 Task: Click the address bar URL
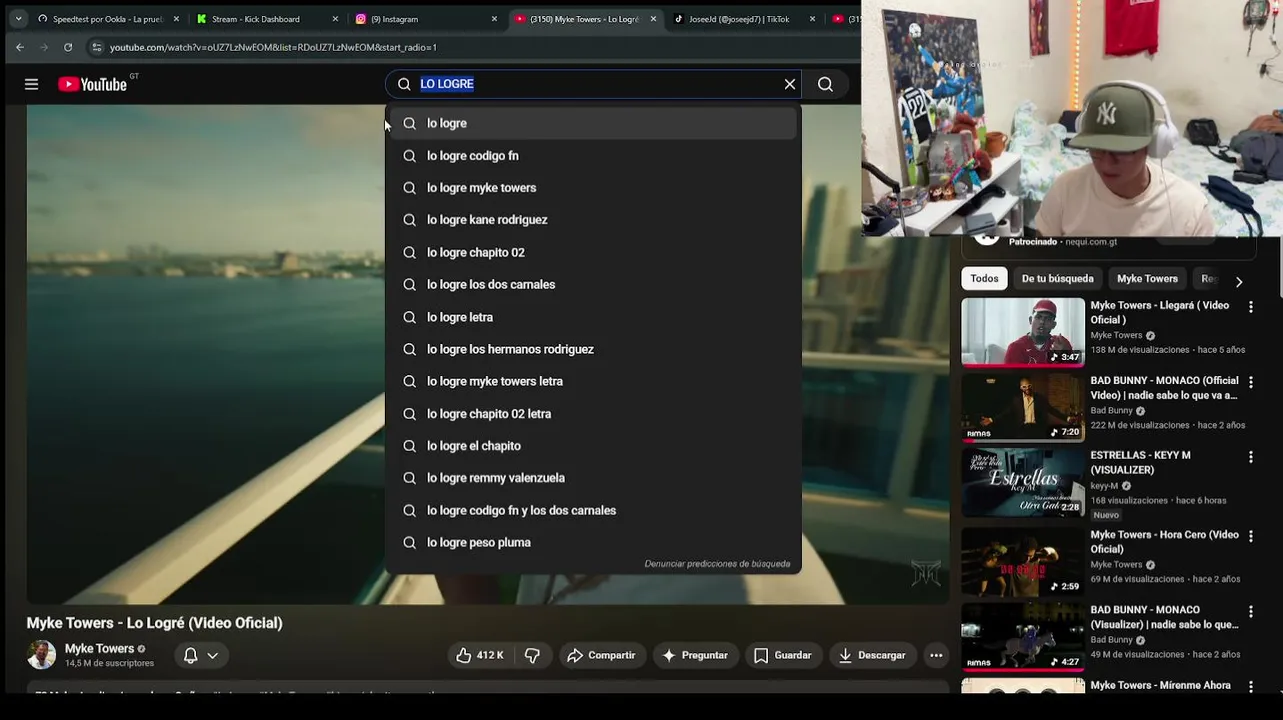point(273,47)
